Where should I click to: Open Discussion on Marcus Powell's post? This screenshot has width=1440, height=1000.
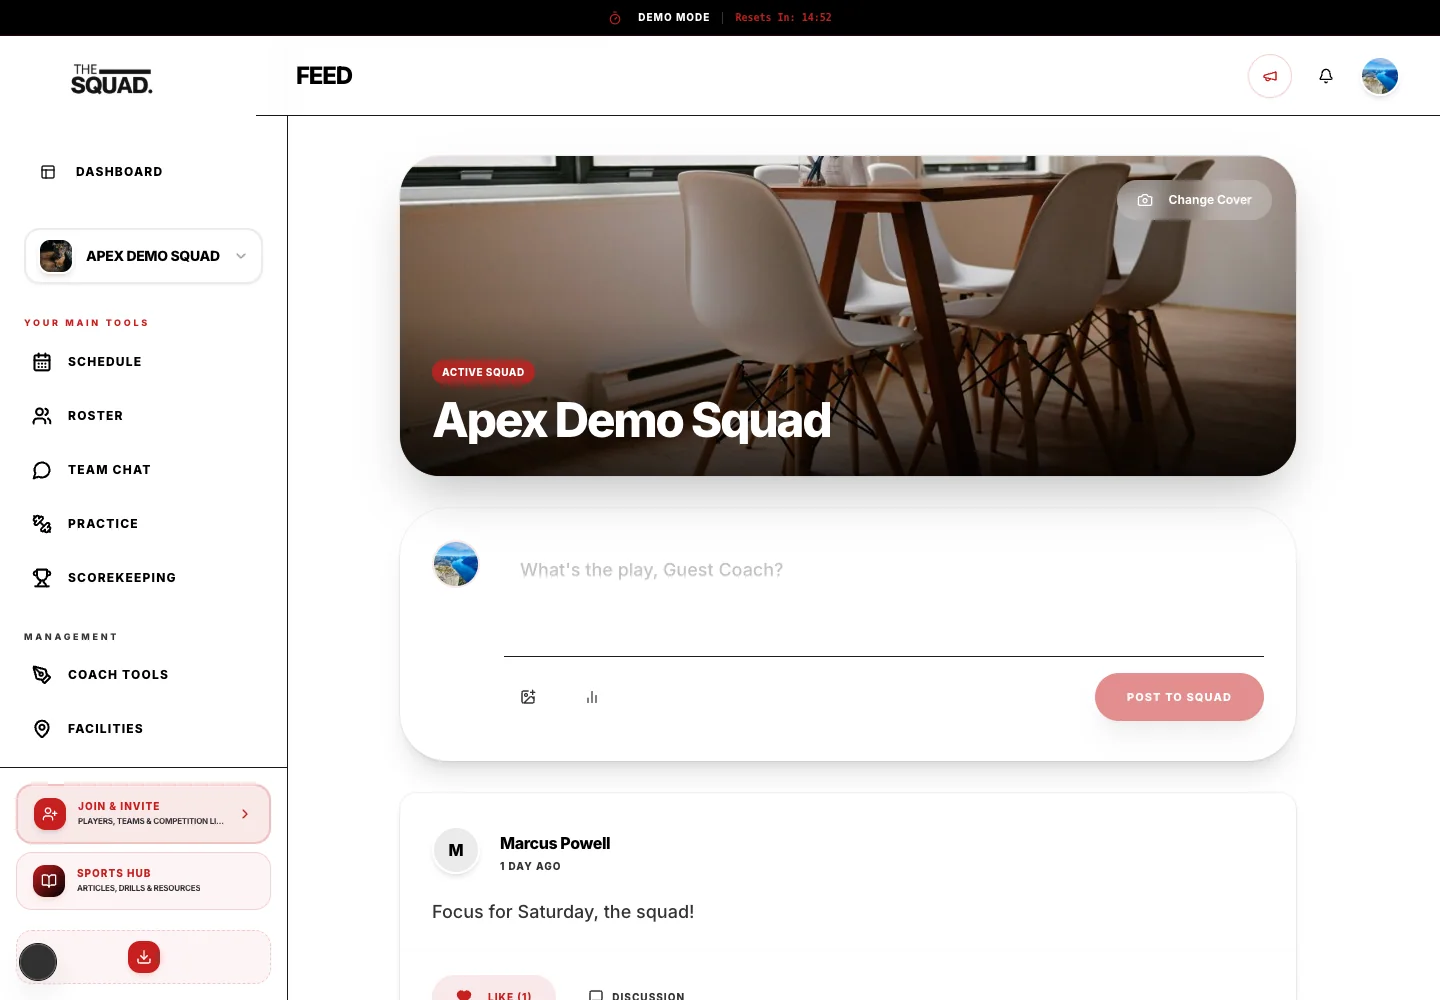(637, 995)
